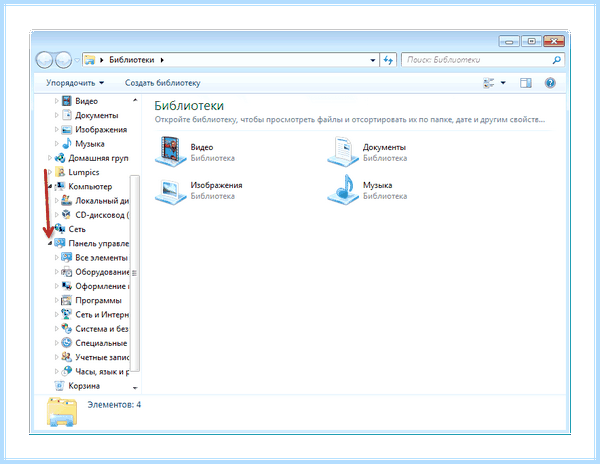Click the help question mark icon
Screen dimensions: 600x464
[550, 83]
